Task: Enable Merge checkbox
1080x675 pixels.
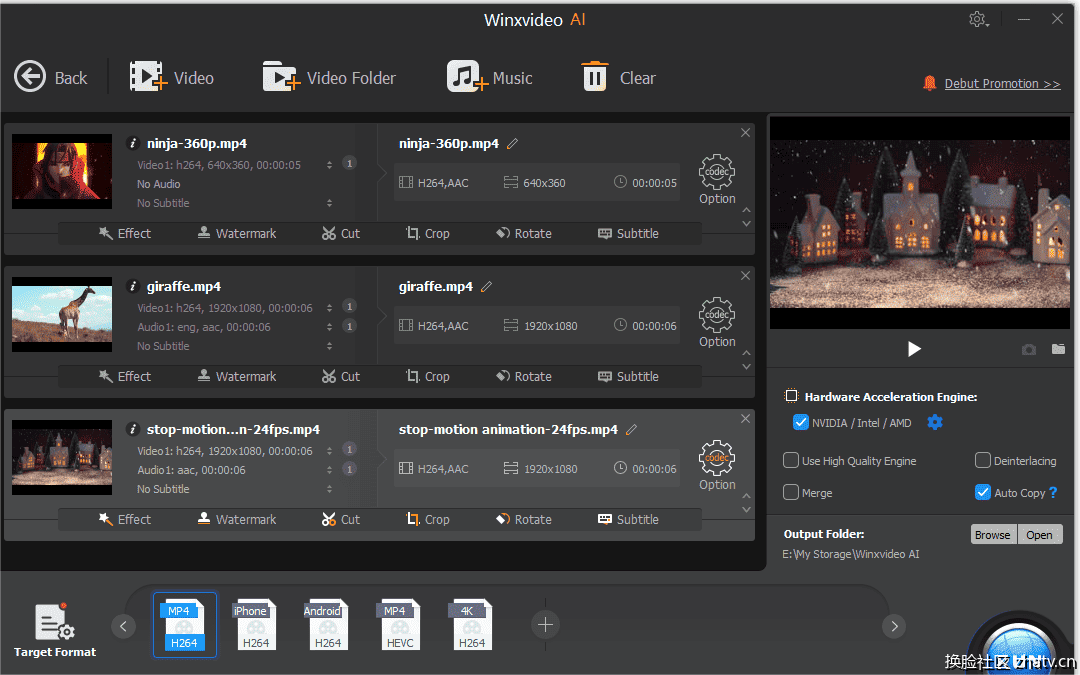Action: click(791, 492)
